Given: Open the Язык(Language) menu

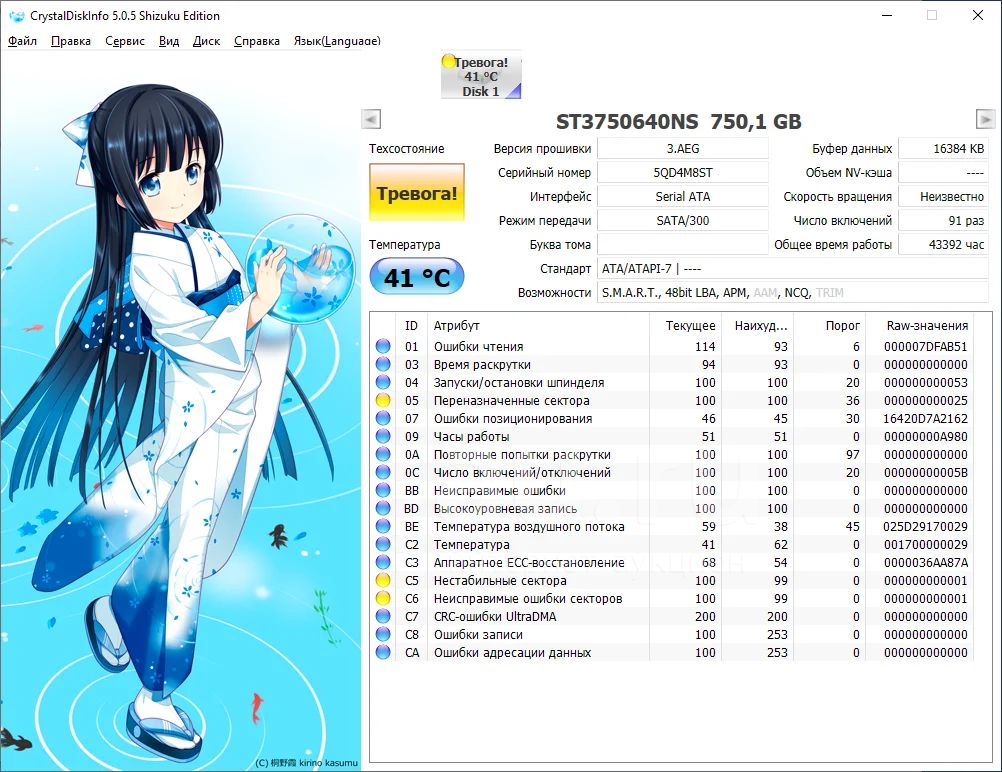Looking at the screenshot, I should tap(337, 41).
